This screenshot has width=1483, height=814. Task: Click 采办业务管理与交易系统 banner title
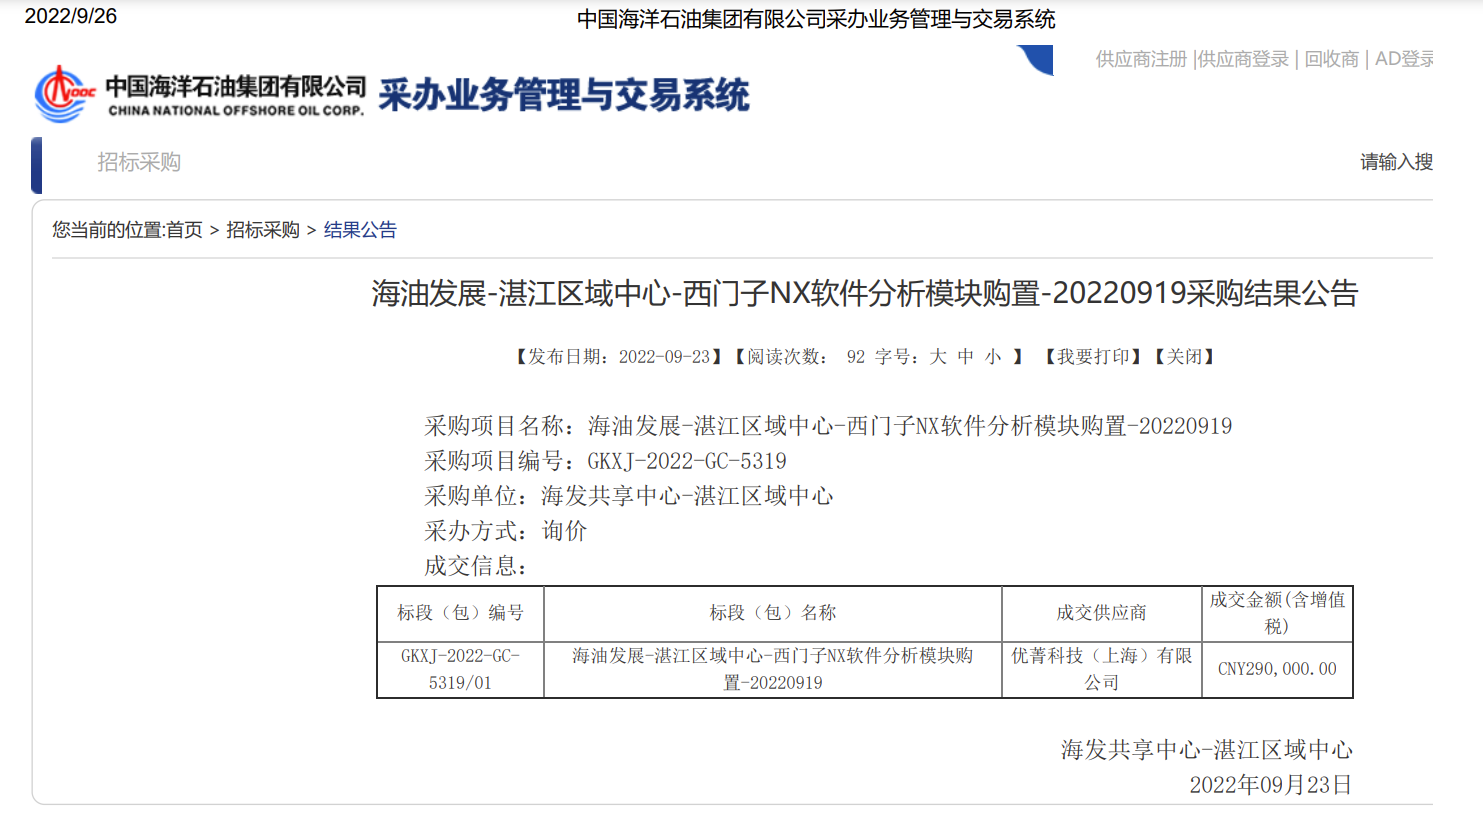[x=564, y=95]
